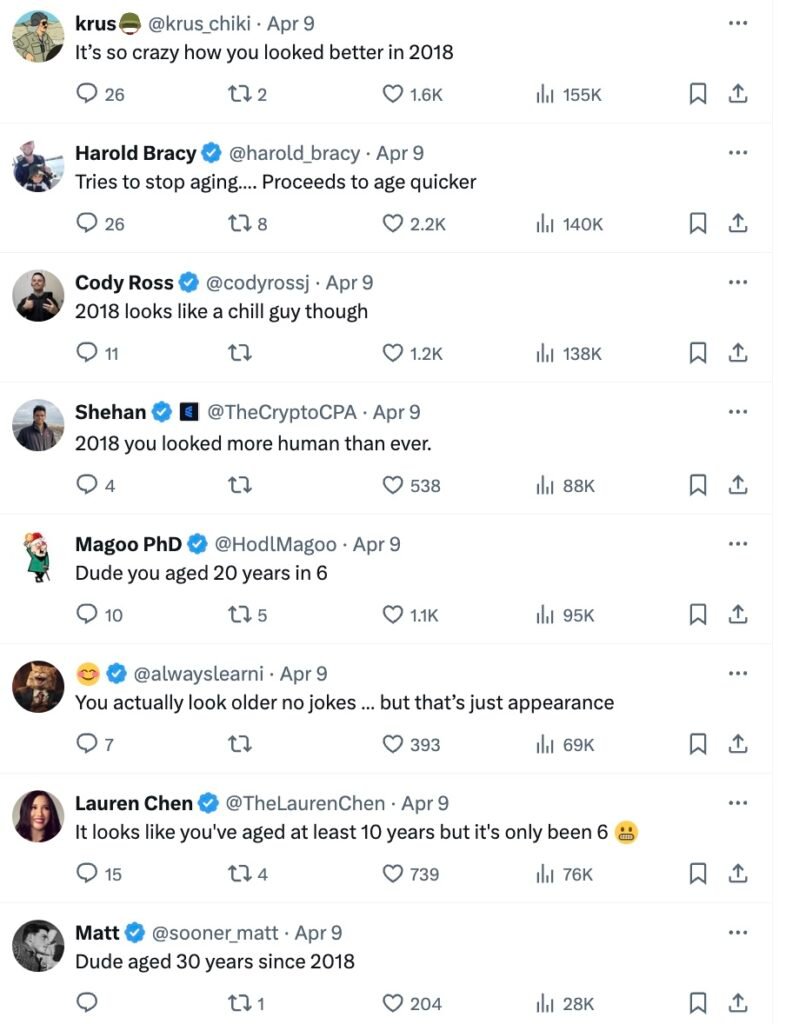This screenshot has height=1024, width=799.
Task: Share Lauren Chen's tweet
Action: (737, 874)
